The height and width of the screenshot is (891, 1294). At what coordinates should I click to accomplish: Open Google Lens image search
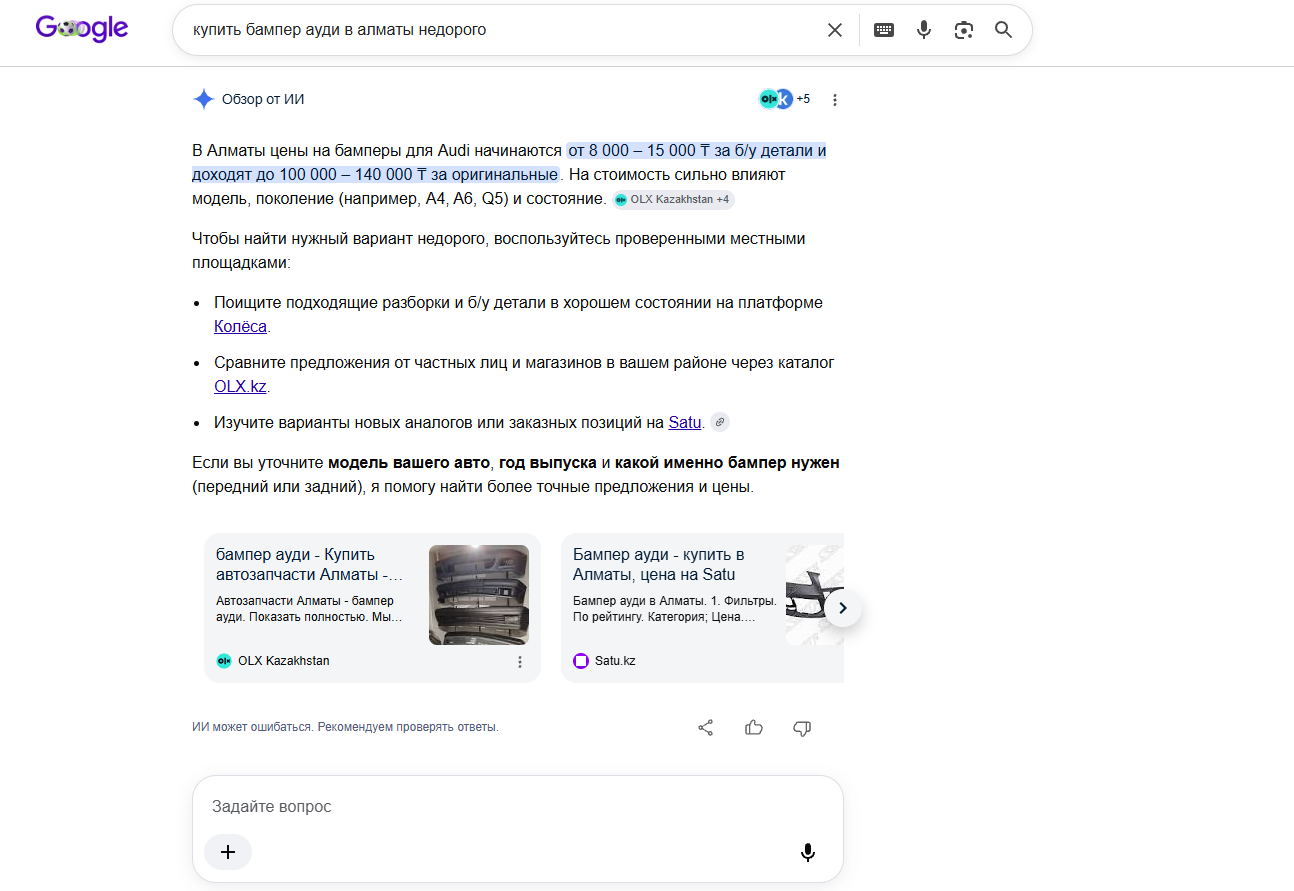click(x=964, y=30)
